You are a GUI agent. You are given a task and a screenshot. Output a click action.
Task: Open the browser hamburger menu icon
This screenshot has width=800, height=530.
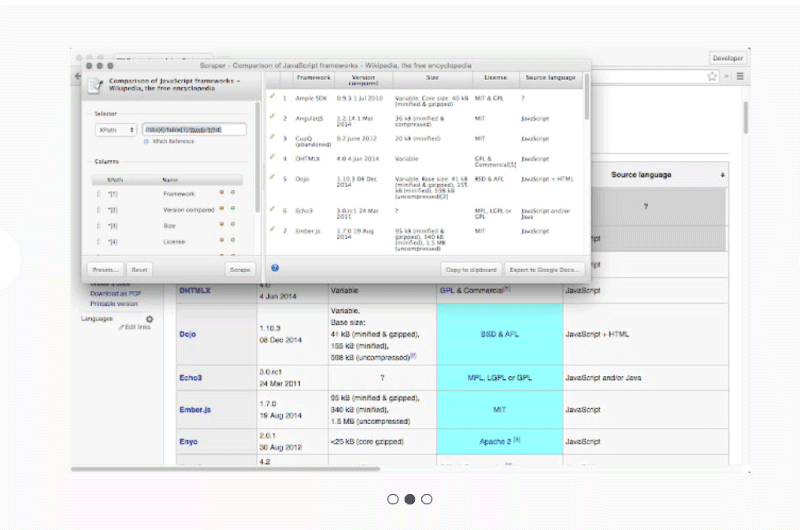740,76
